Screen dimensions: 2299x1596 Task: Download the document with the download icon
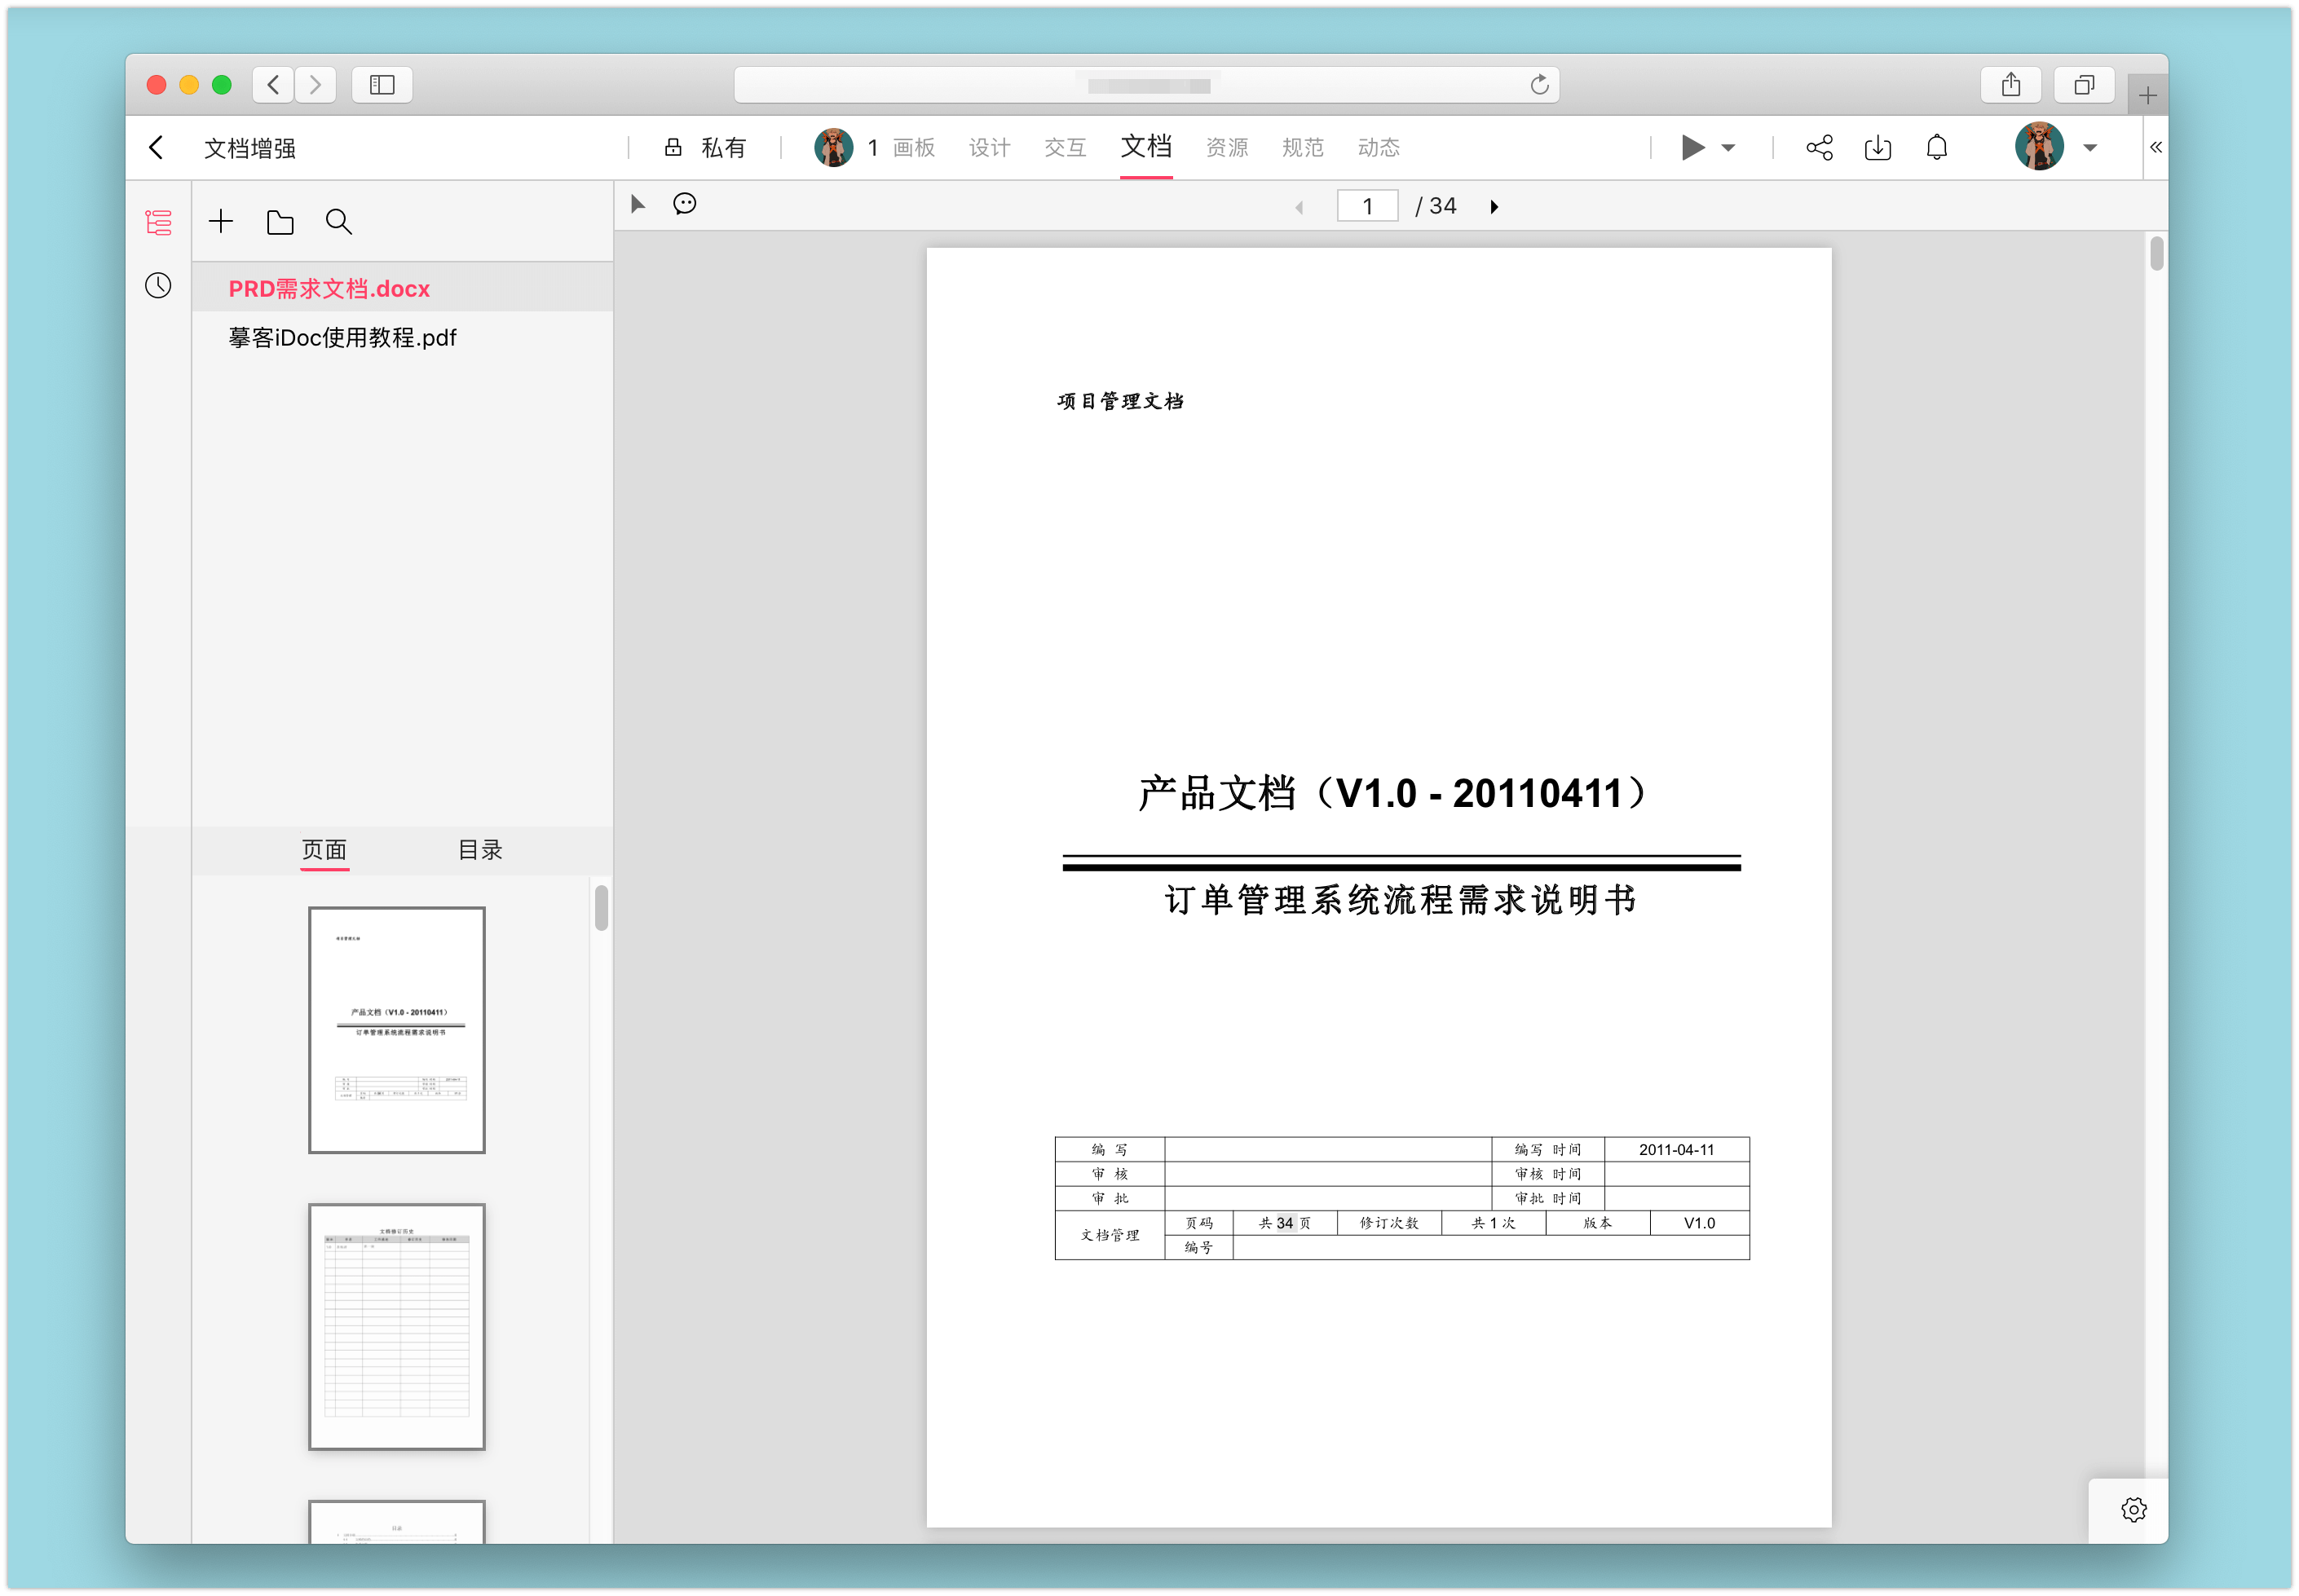1878,148
